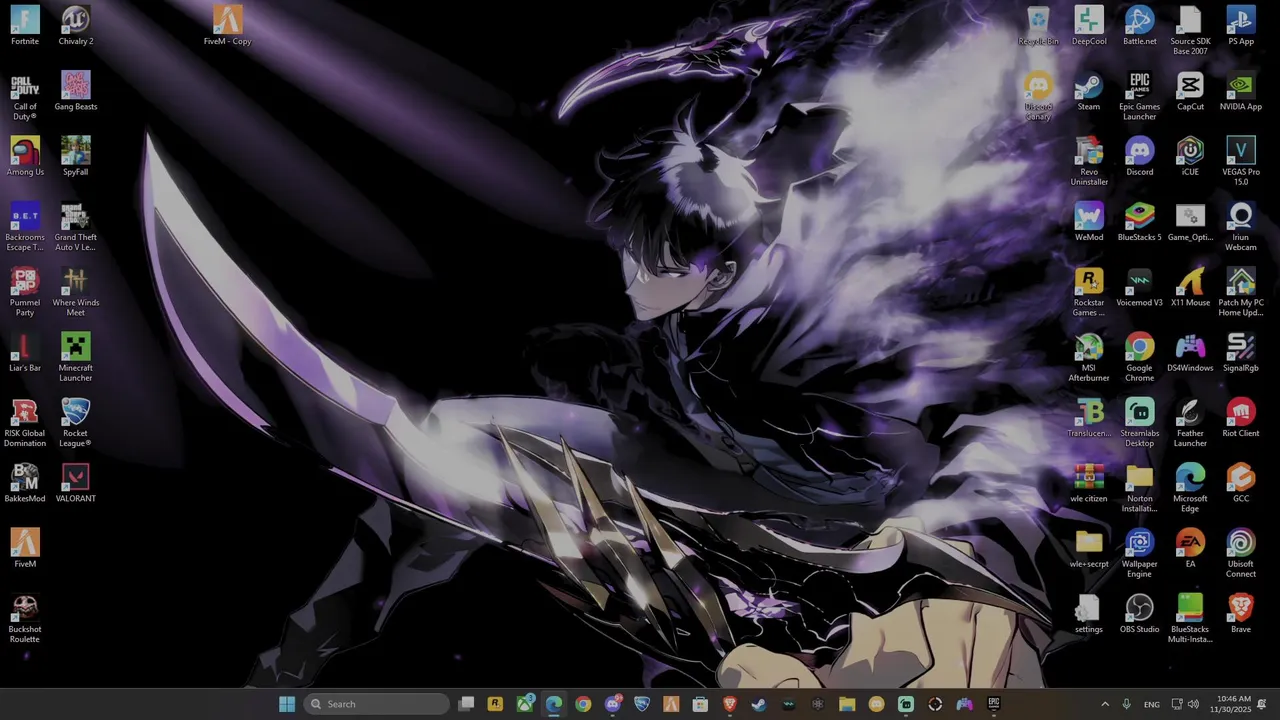
Task: Select the VALORANT desktop icon
Action: click(76, 484)
